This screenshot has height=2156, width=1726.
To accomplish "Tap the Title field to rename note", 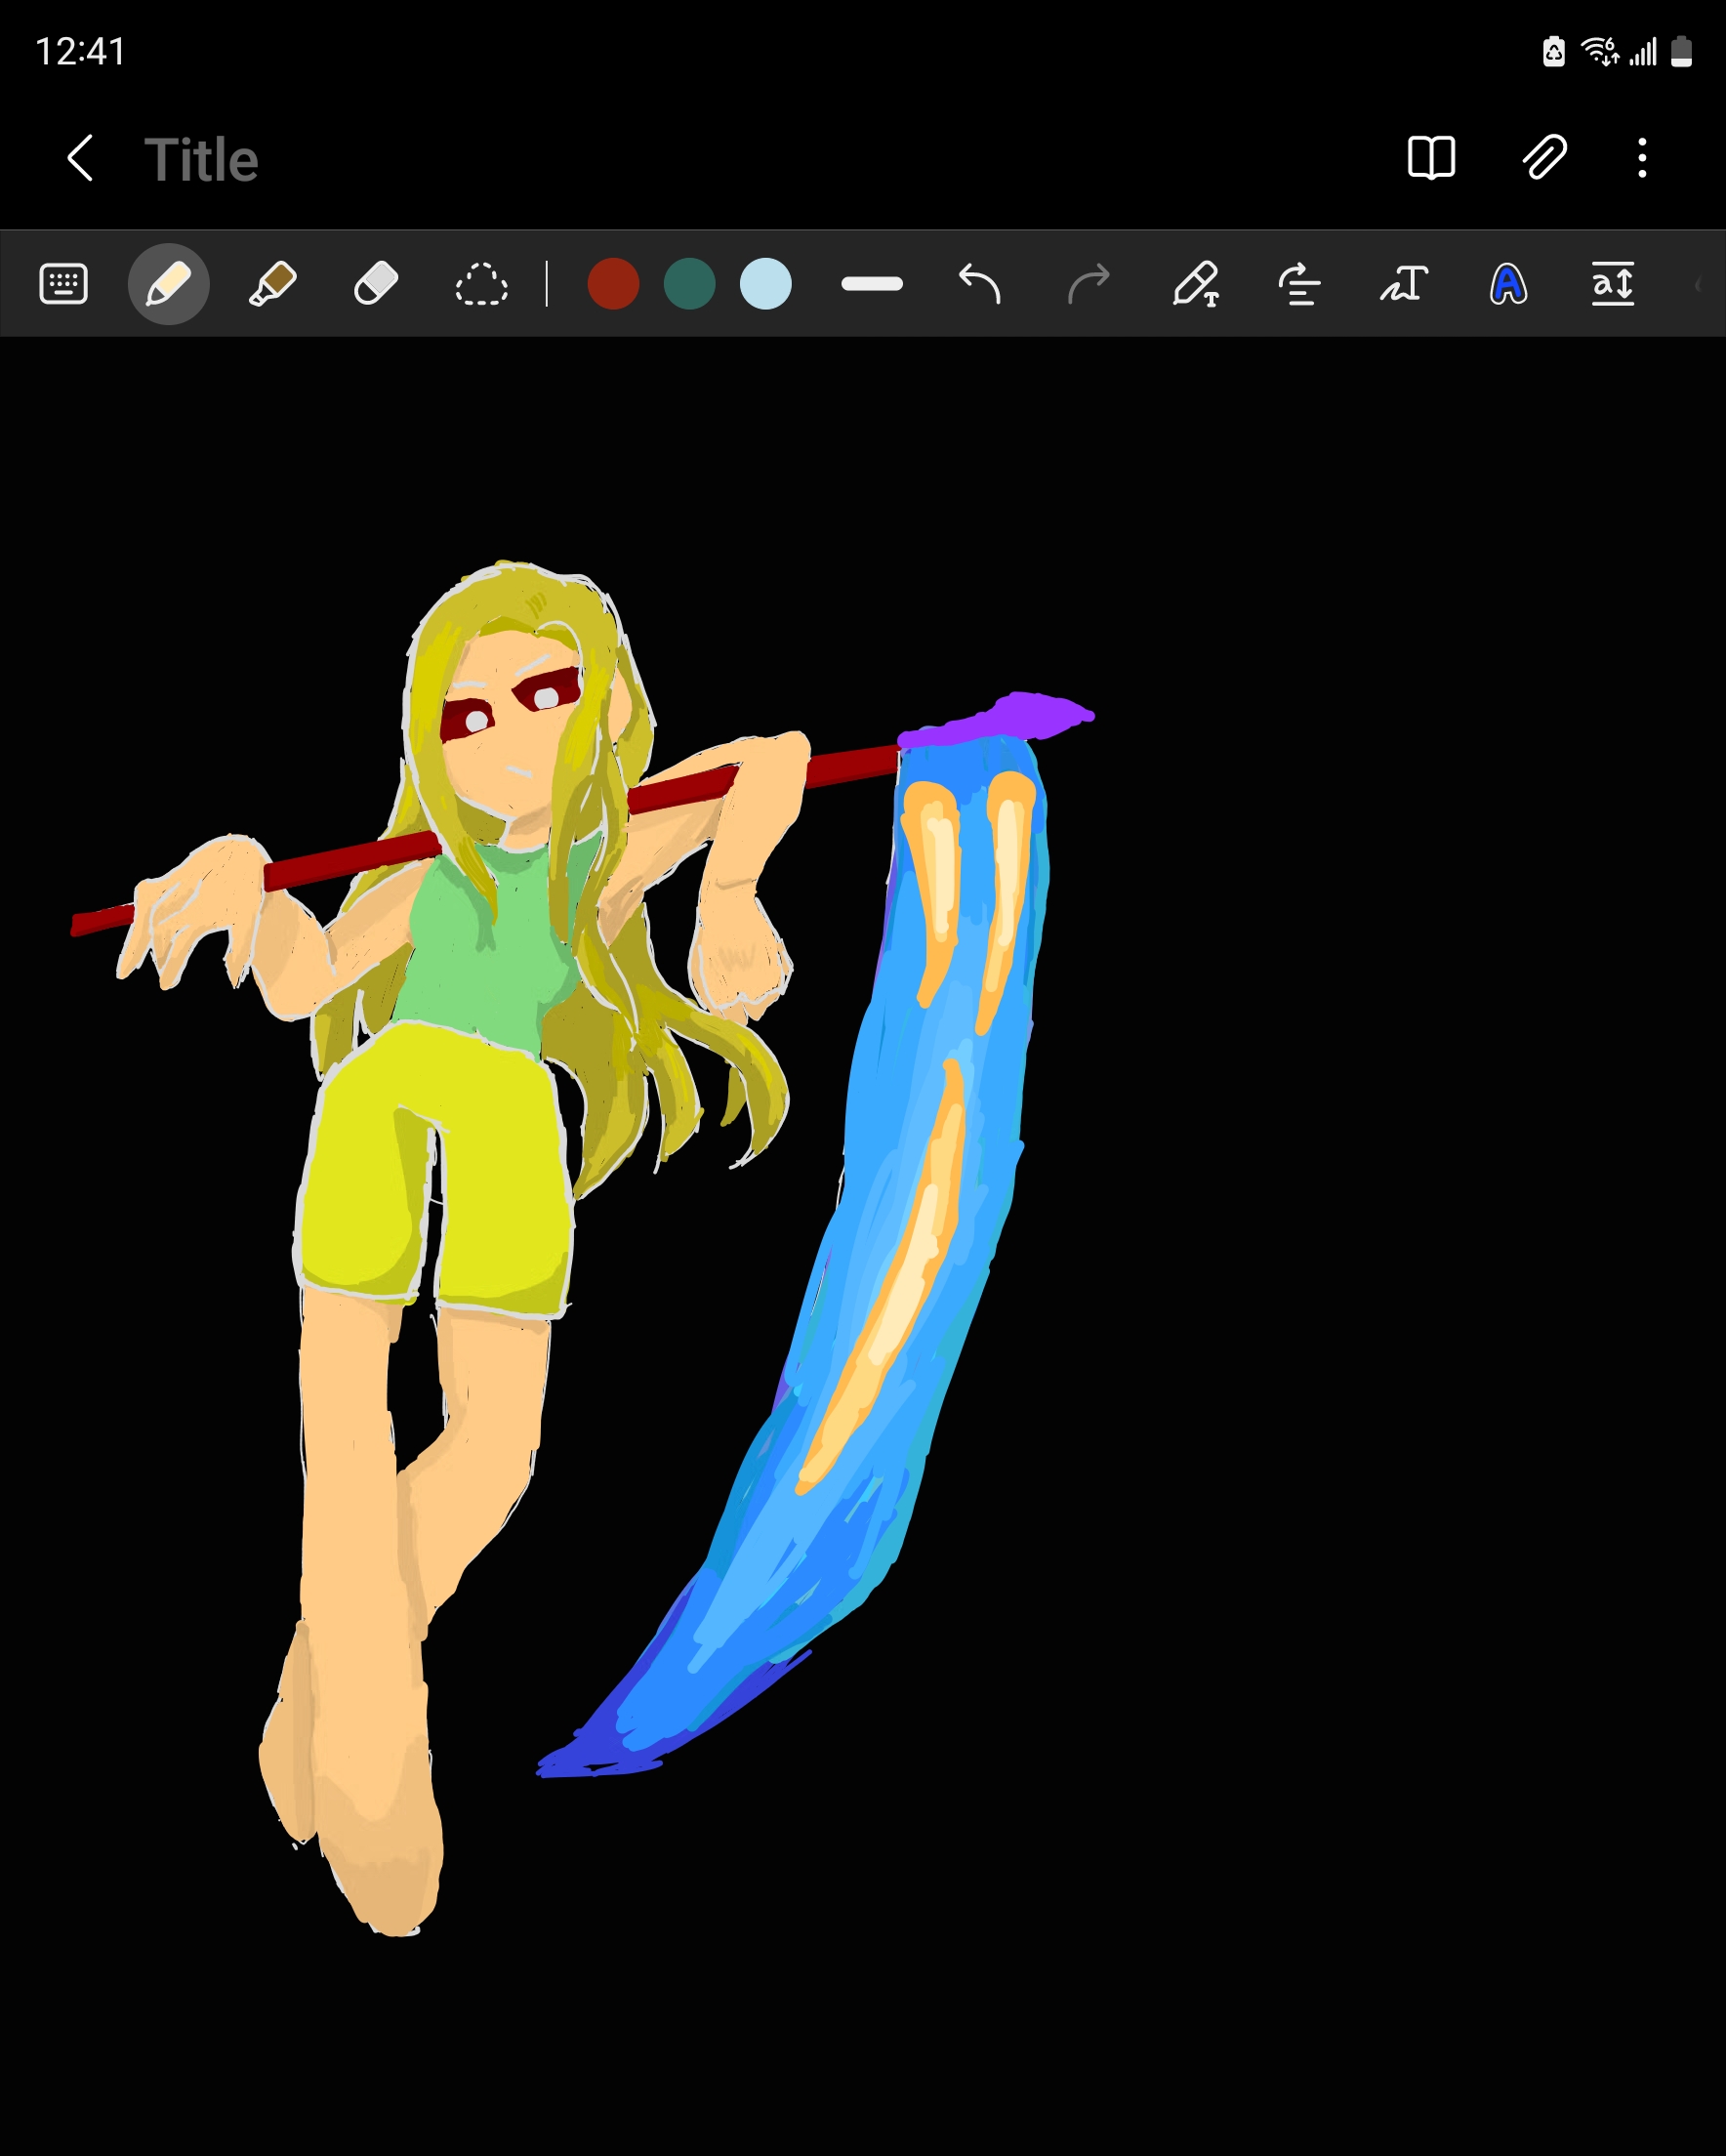I will pos(202,160).
